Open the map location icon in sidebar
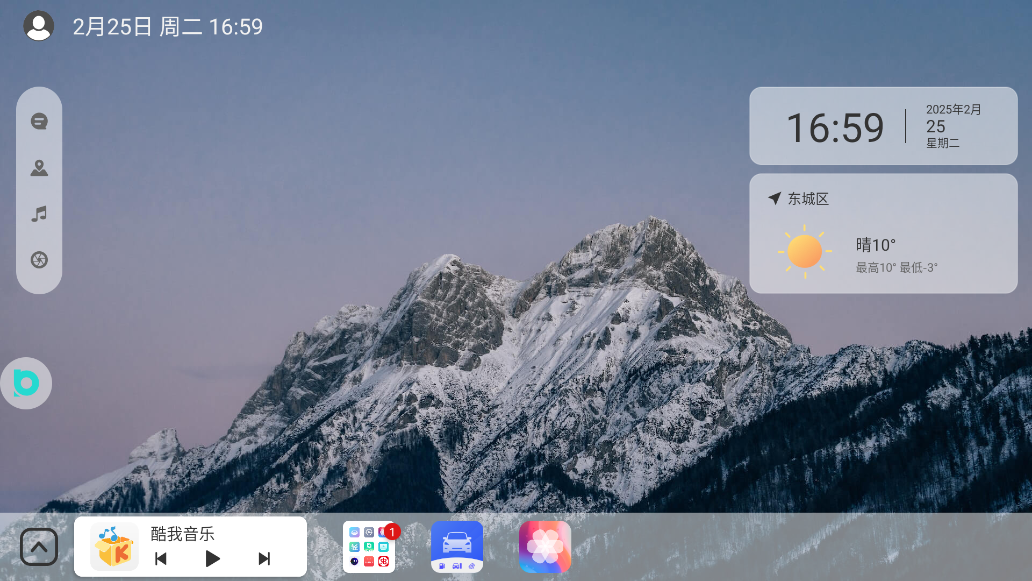Screen dimensions: 1032x581 (39, 168)
